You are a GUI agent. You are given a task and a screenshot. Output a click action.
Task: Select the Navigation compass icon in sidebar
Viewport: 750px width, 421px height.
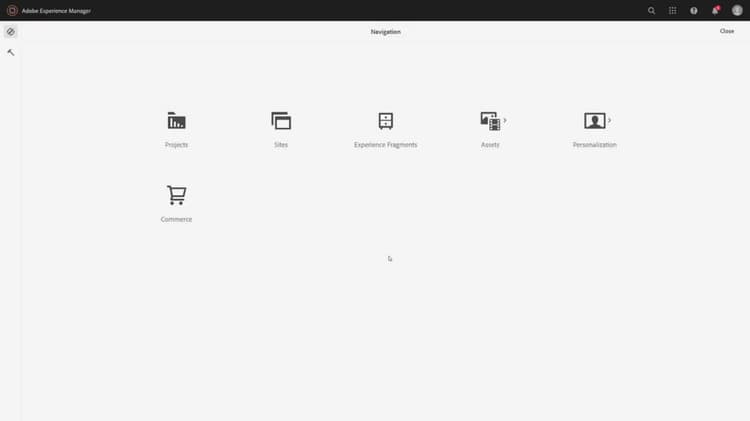(11, 32)
